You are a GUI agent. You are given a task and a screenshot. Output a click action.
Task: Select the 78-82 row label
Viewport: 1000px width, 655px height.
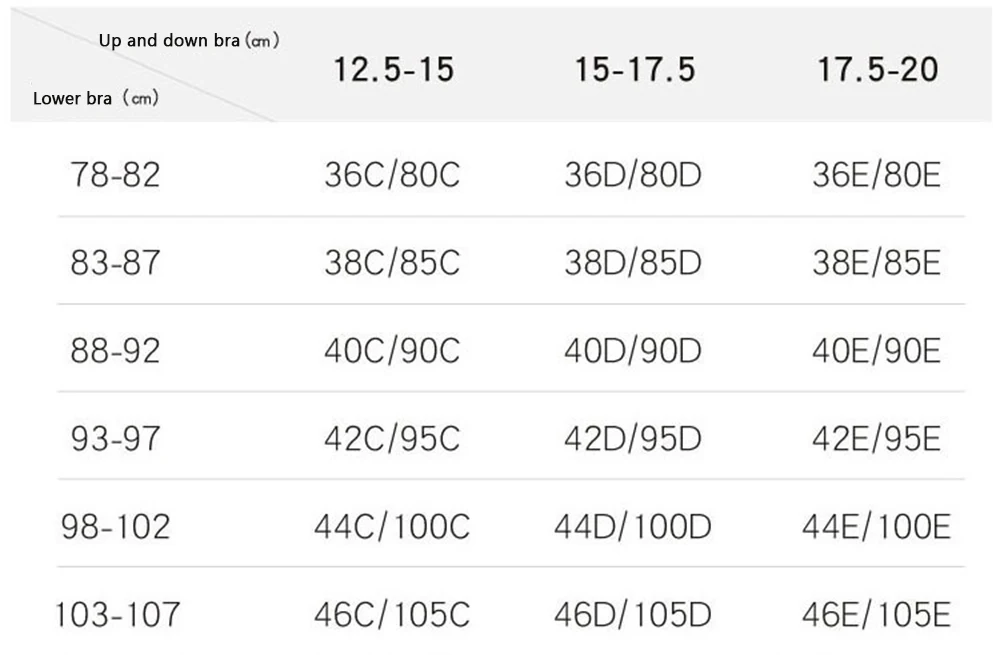tap(115, 175)
